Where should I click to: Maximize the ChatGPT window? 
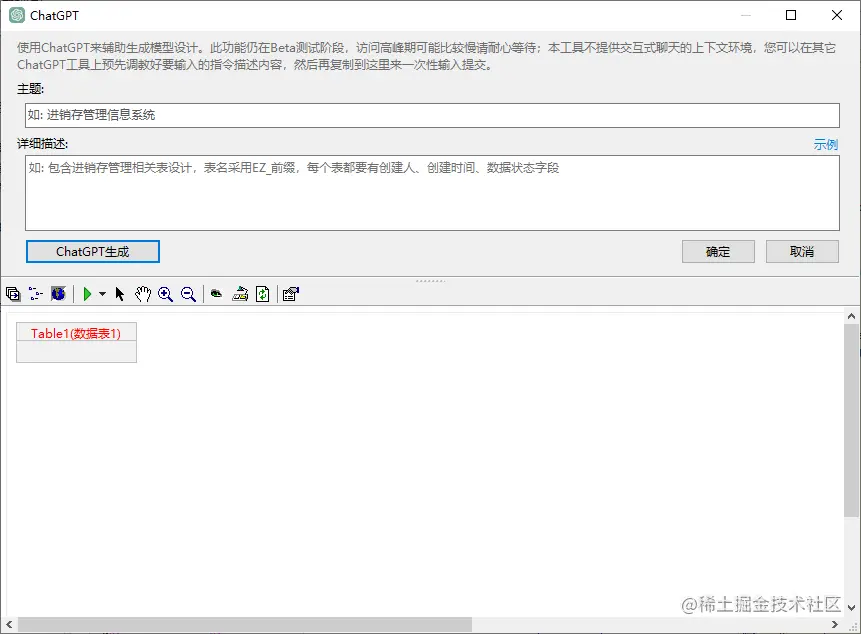[x=791, y=15]
